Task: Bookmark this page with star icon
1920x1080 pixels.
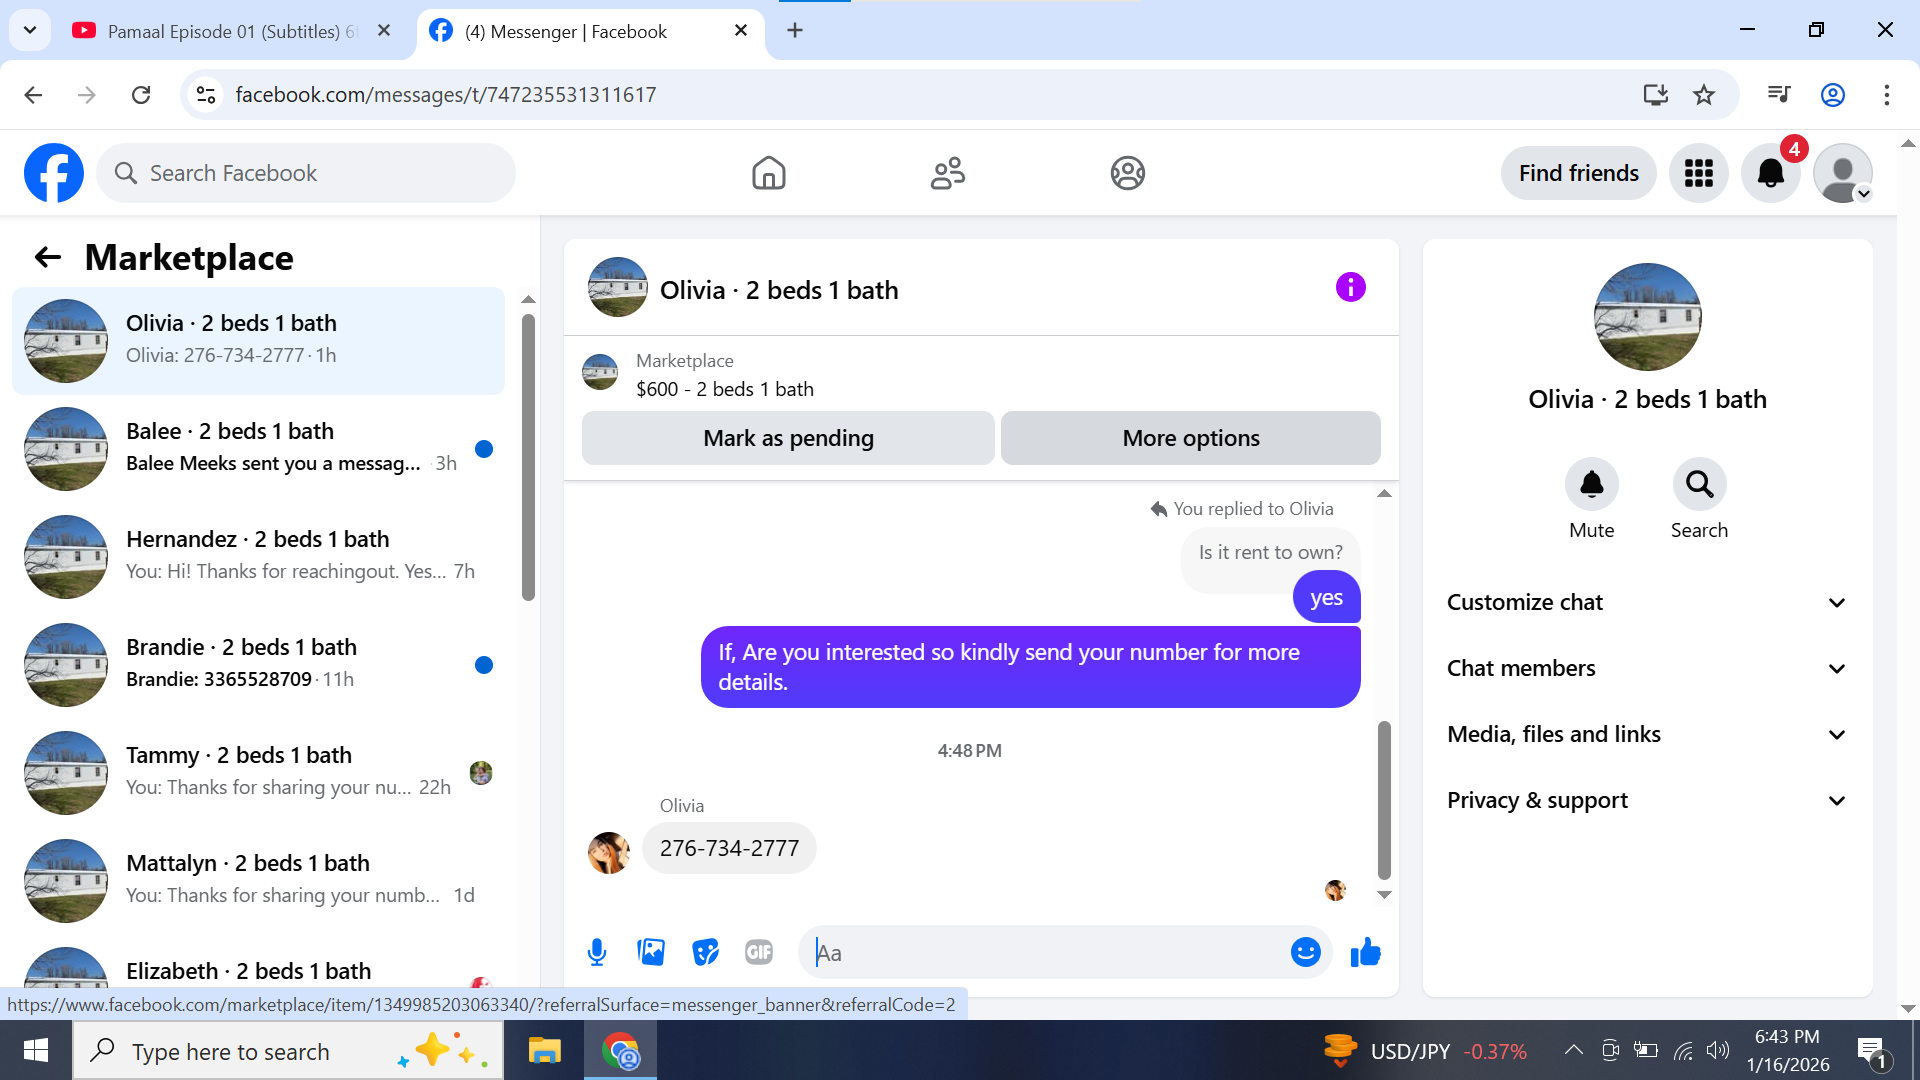Action: [x=1704, y=95]
